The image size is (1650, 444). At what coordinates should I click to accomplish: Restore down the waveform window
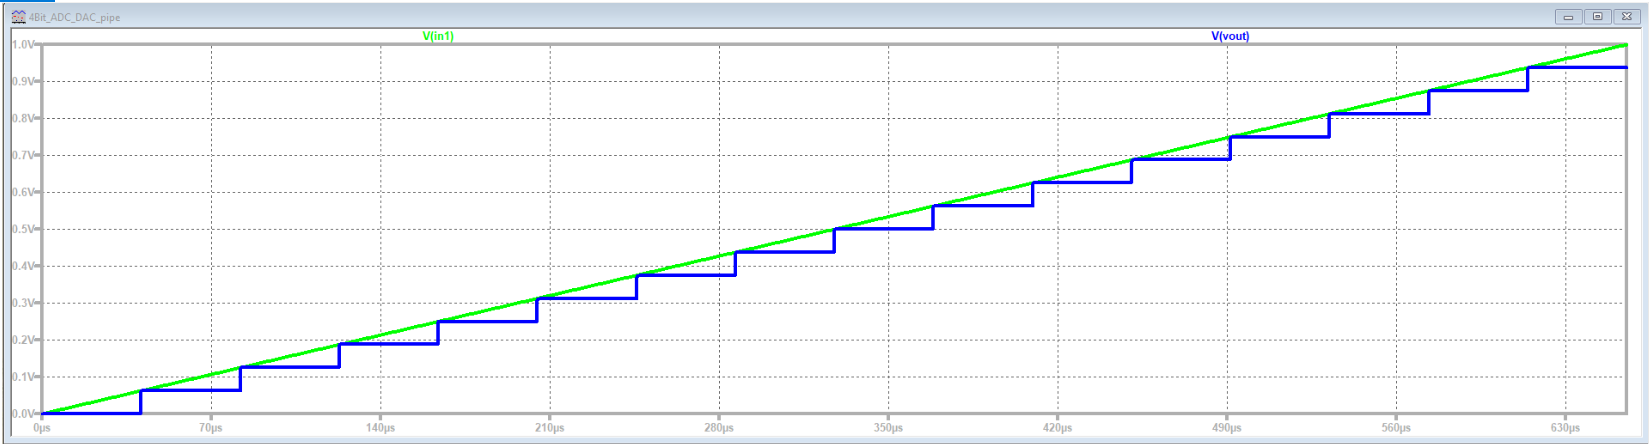[x=1597, y=17]
